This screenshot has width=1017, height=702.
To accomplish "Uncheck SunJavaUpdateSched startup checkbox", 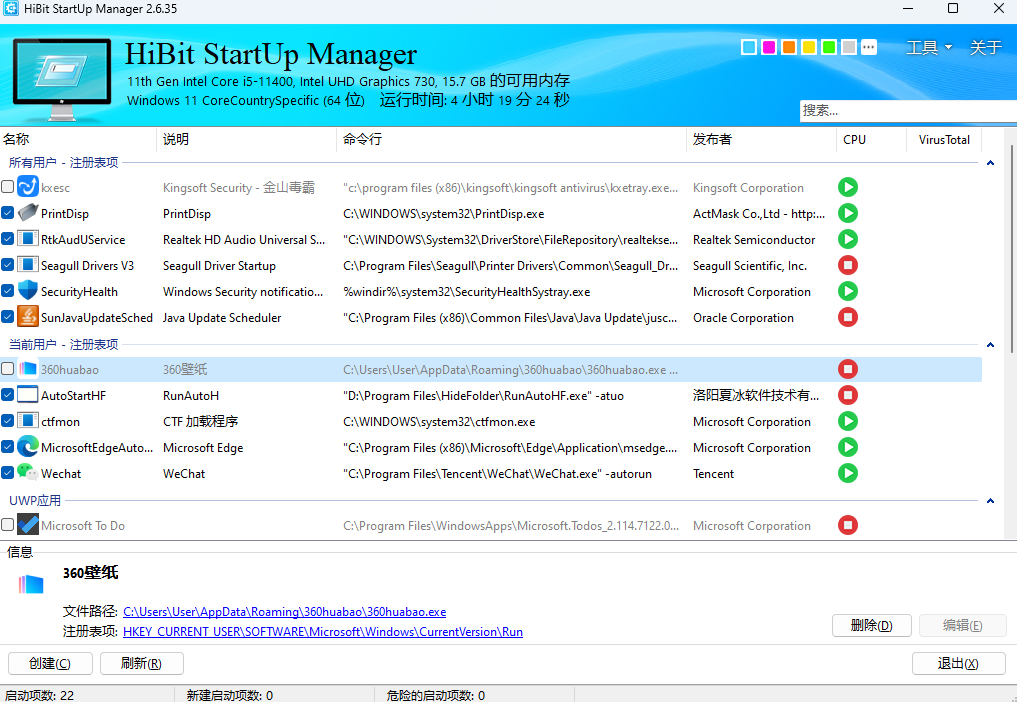I will click(8, 317).
